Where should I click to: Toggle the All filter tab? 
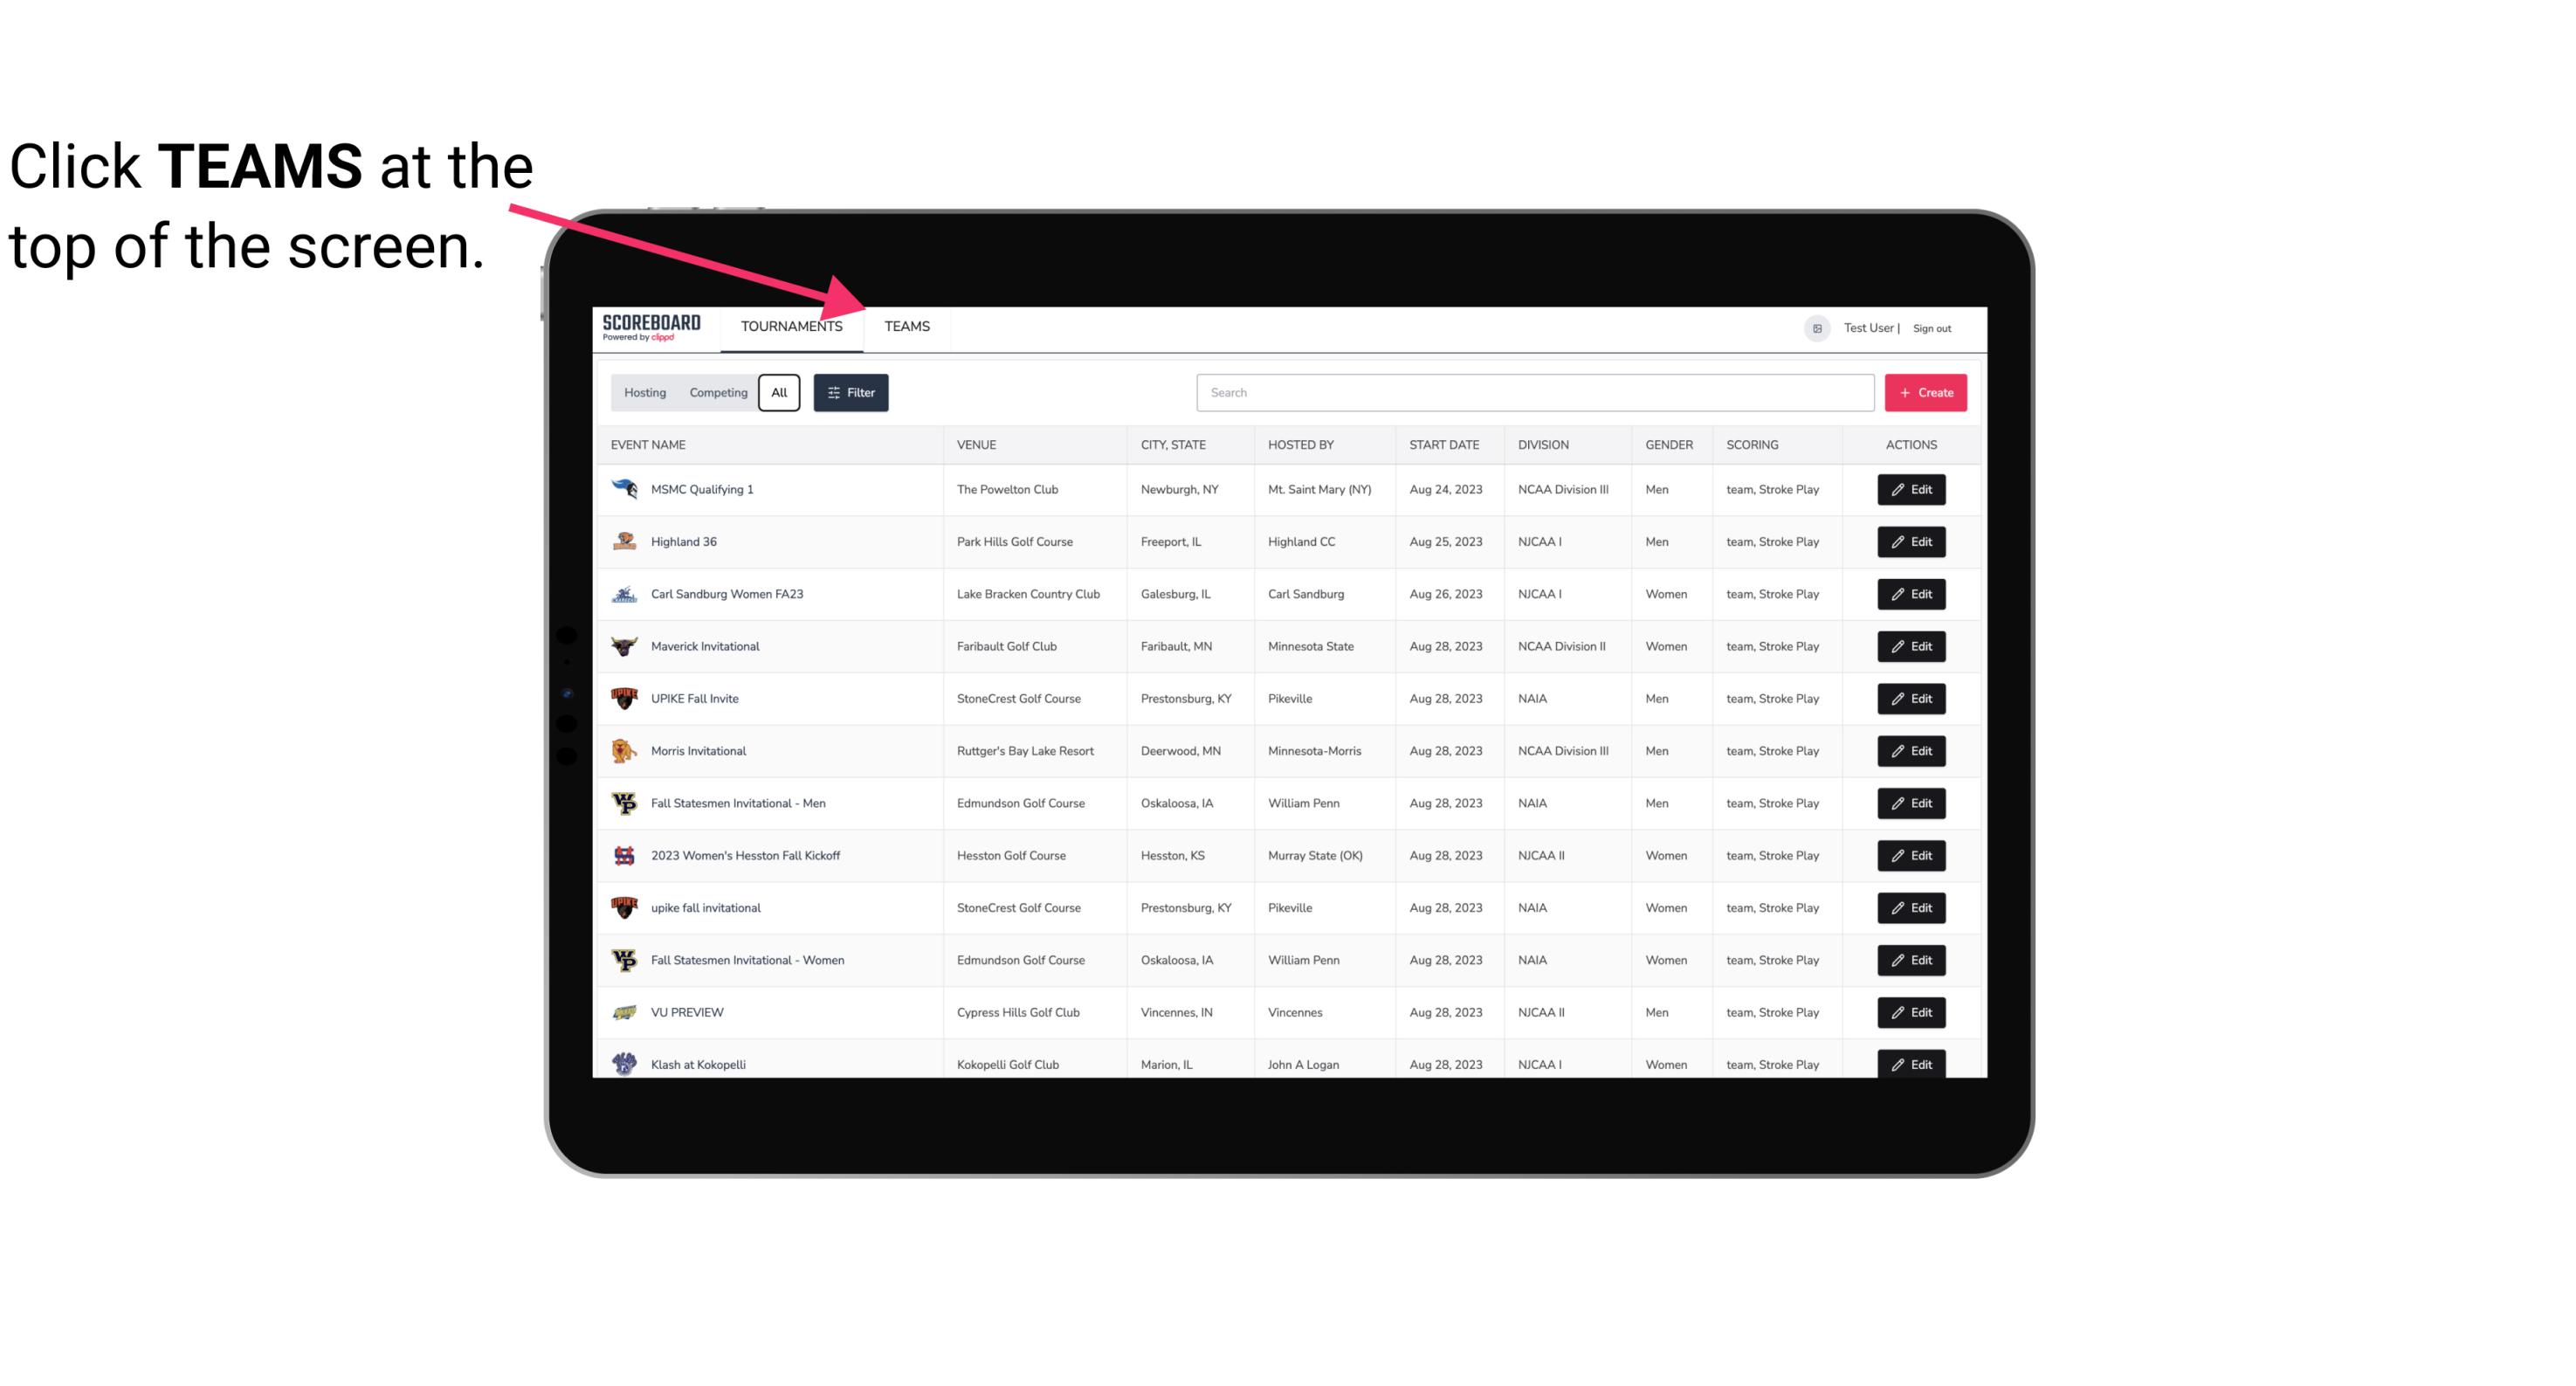point(780,393)
